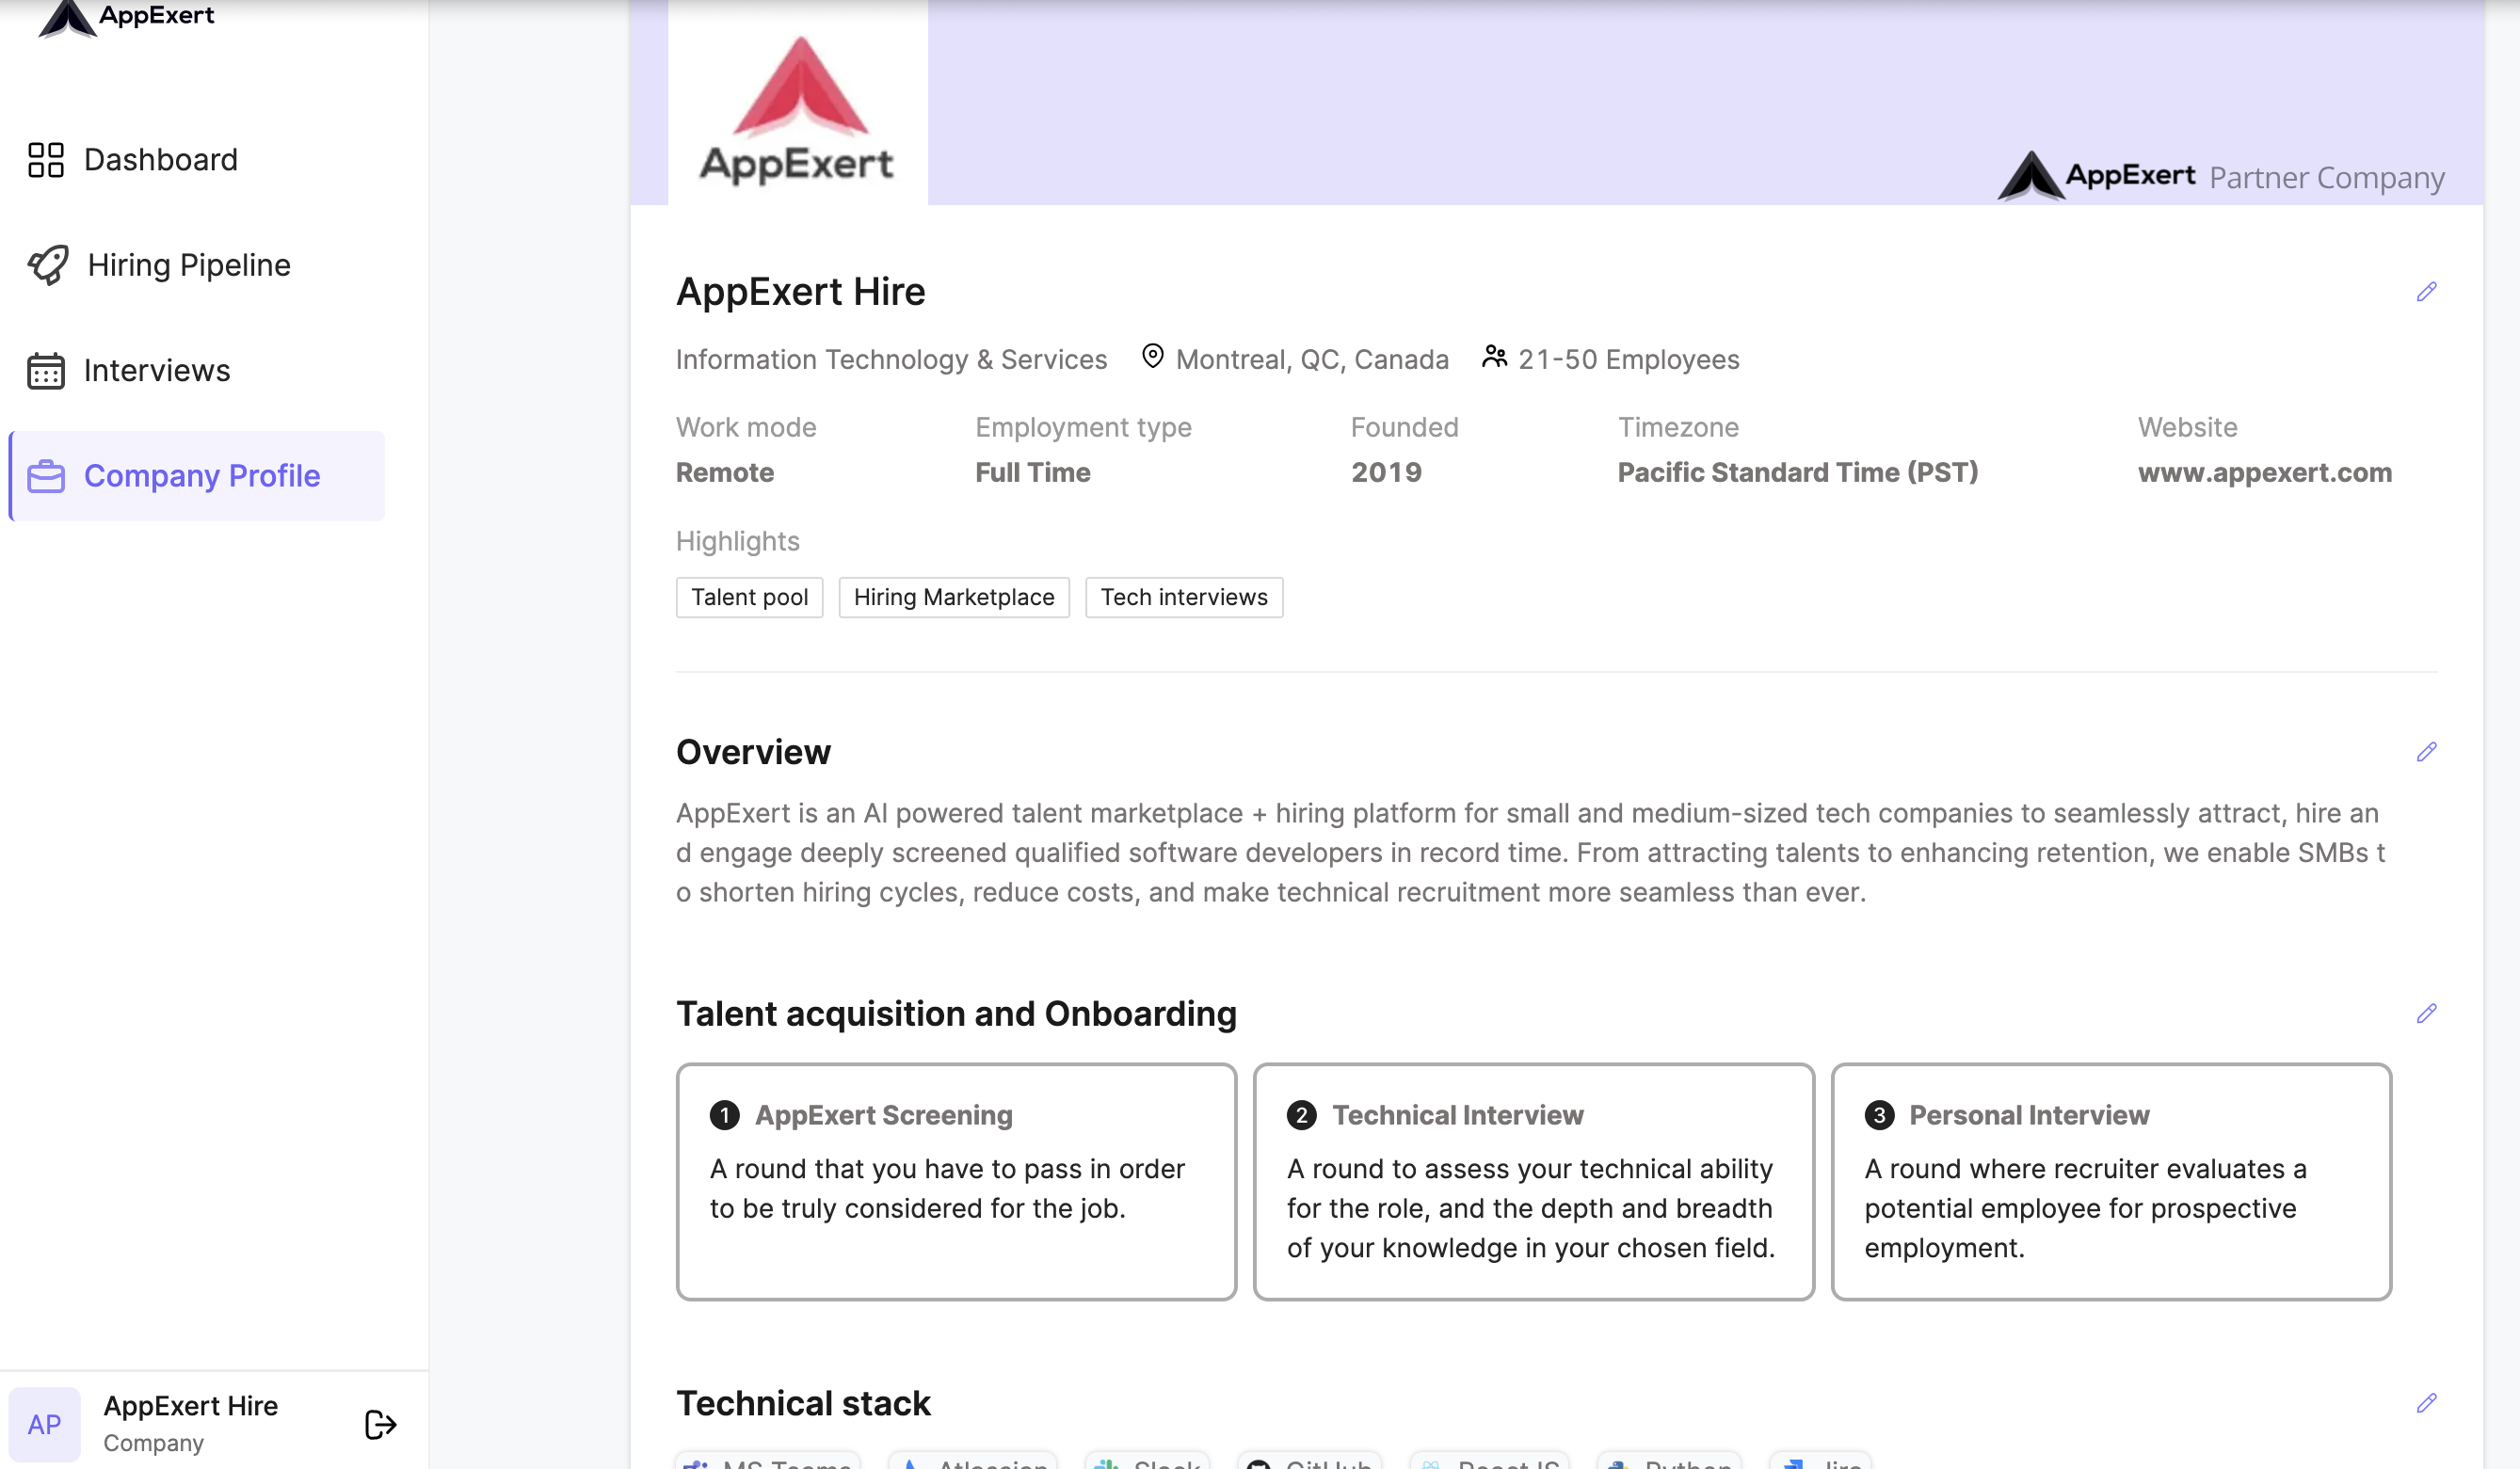This screenshot has width=2520, height=1469.
Task: Click the Remote work mode value
Action: point(725,472)
